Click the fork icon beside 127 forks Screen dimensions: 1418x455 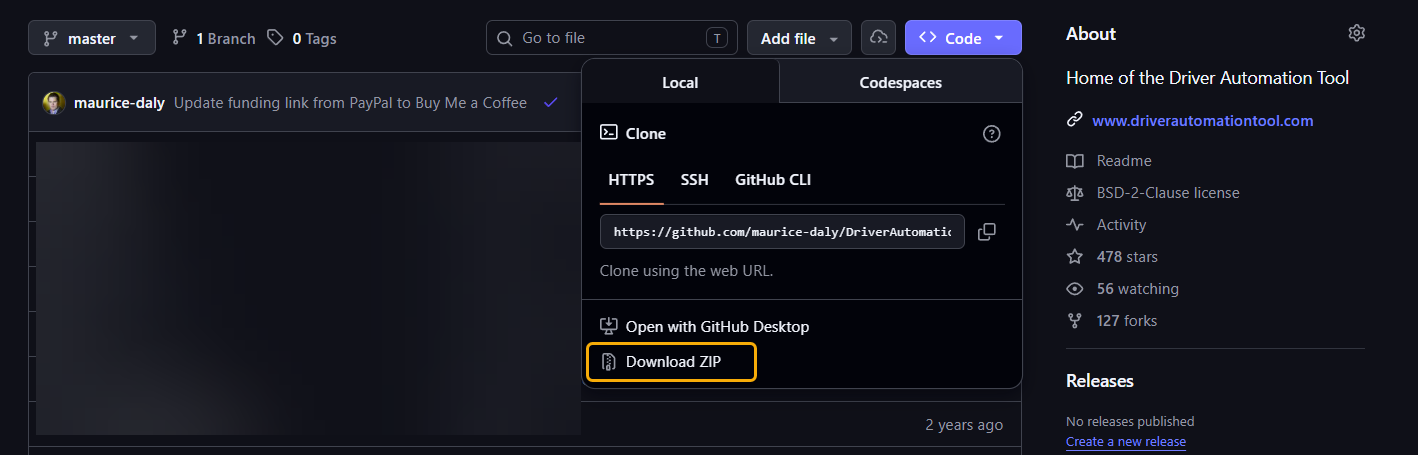[1075, 320]
